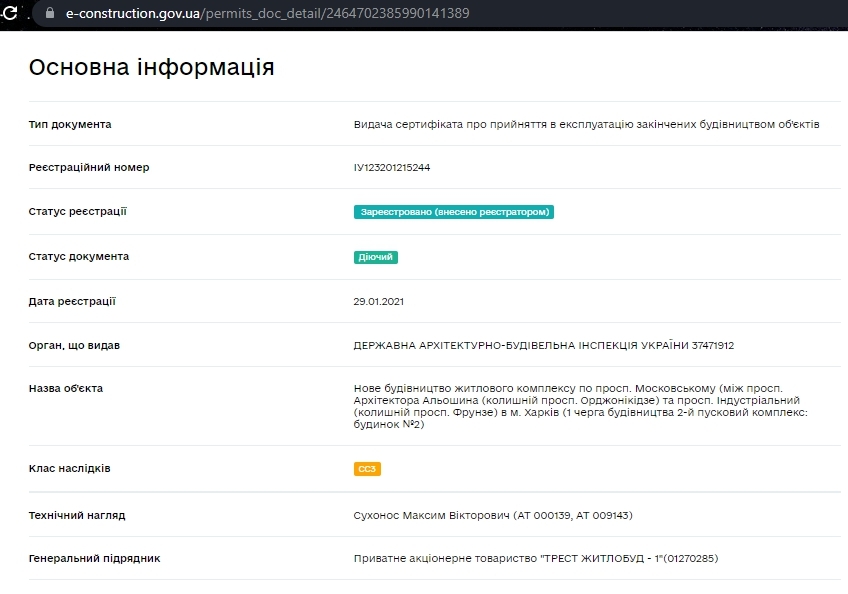
Task: Click the 'Нове будівництво житлового комплексу' description
Action: [x=580, y=406]
